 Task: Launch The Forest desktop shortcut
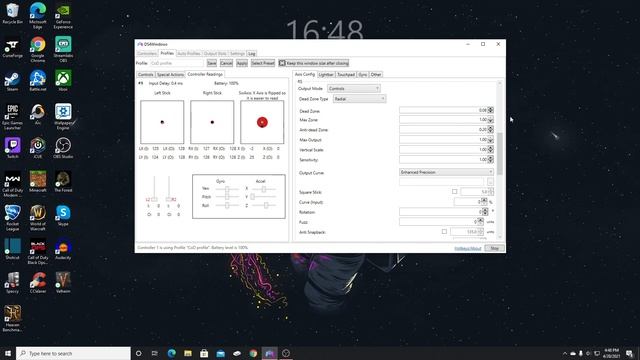[x=63, y=182]
